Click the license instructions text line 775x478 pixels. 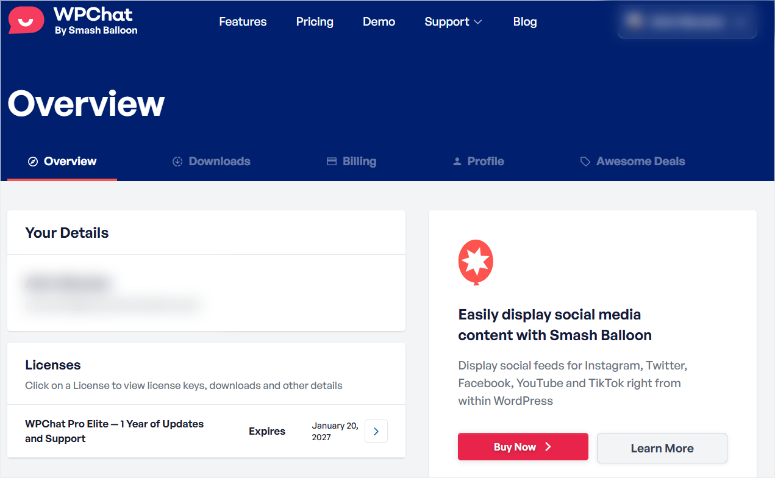[184, 386]
